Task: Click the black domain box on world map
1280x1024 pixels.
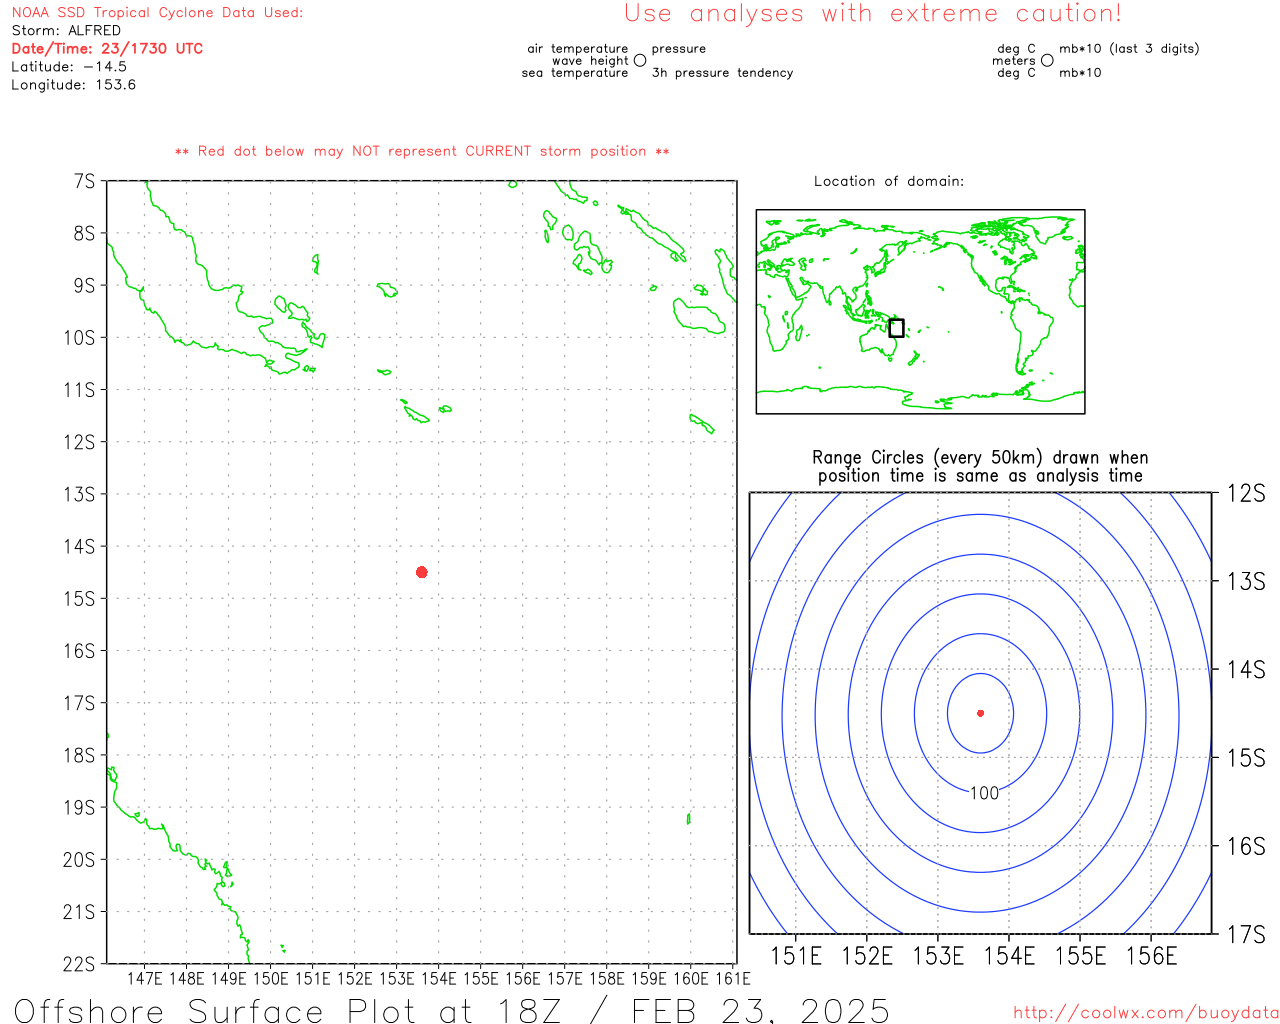Action: (896, 328)
